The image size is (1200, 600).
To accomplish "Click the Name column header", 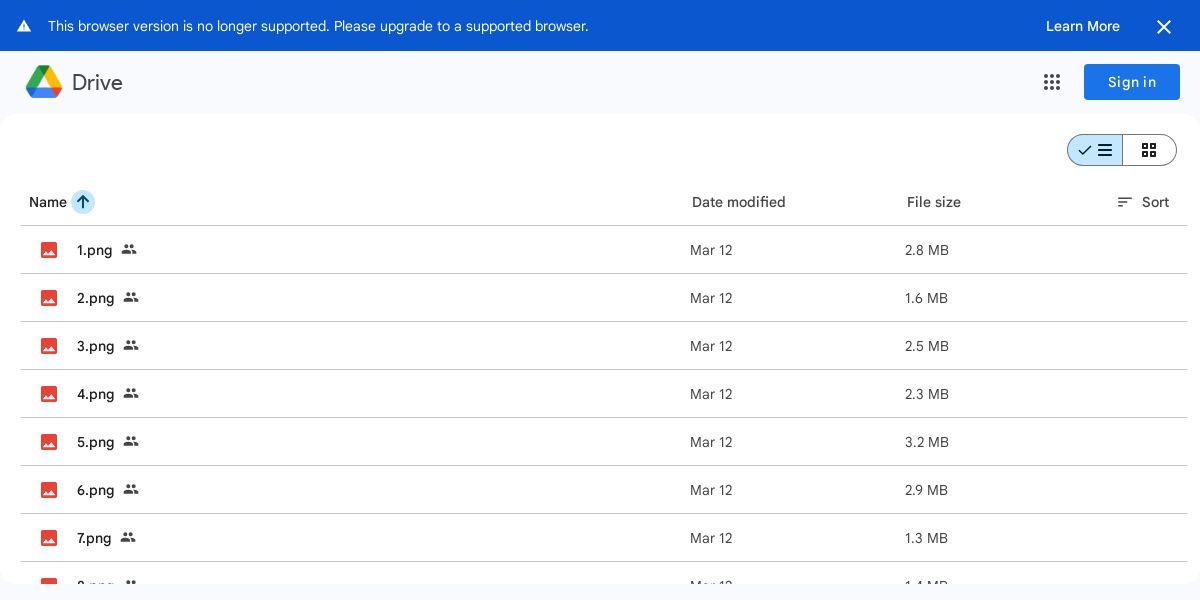I will (48, 202).
